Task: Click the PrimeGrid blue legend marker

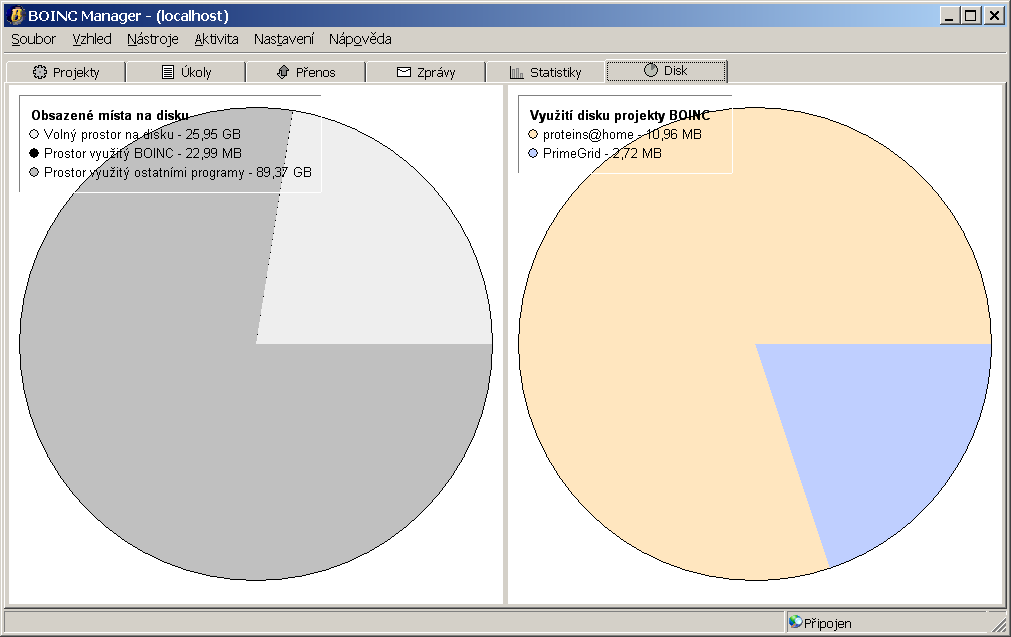Action: (x=533, y=153)
